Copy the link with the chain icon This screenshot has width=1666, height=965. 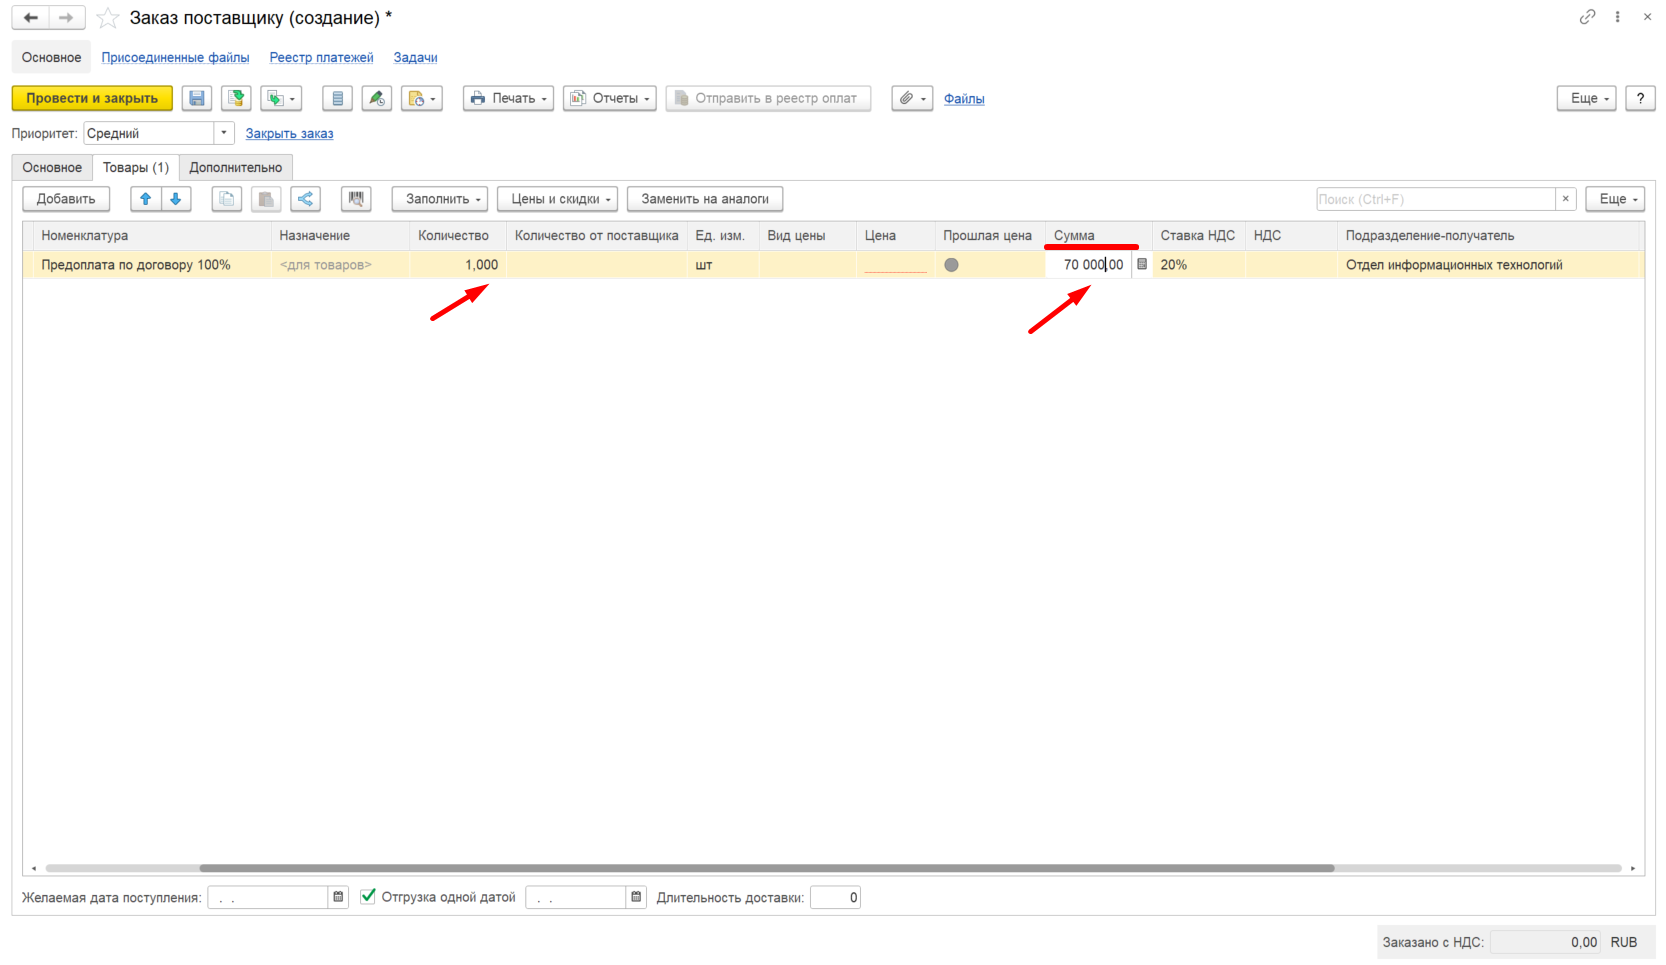pyautogui.click(x=1587, y=17)
